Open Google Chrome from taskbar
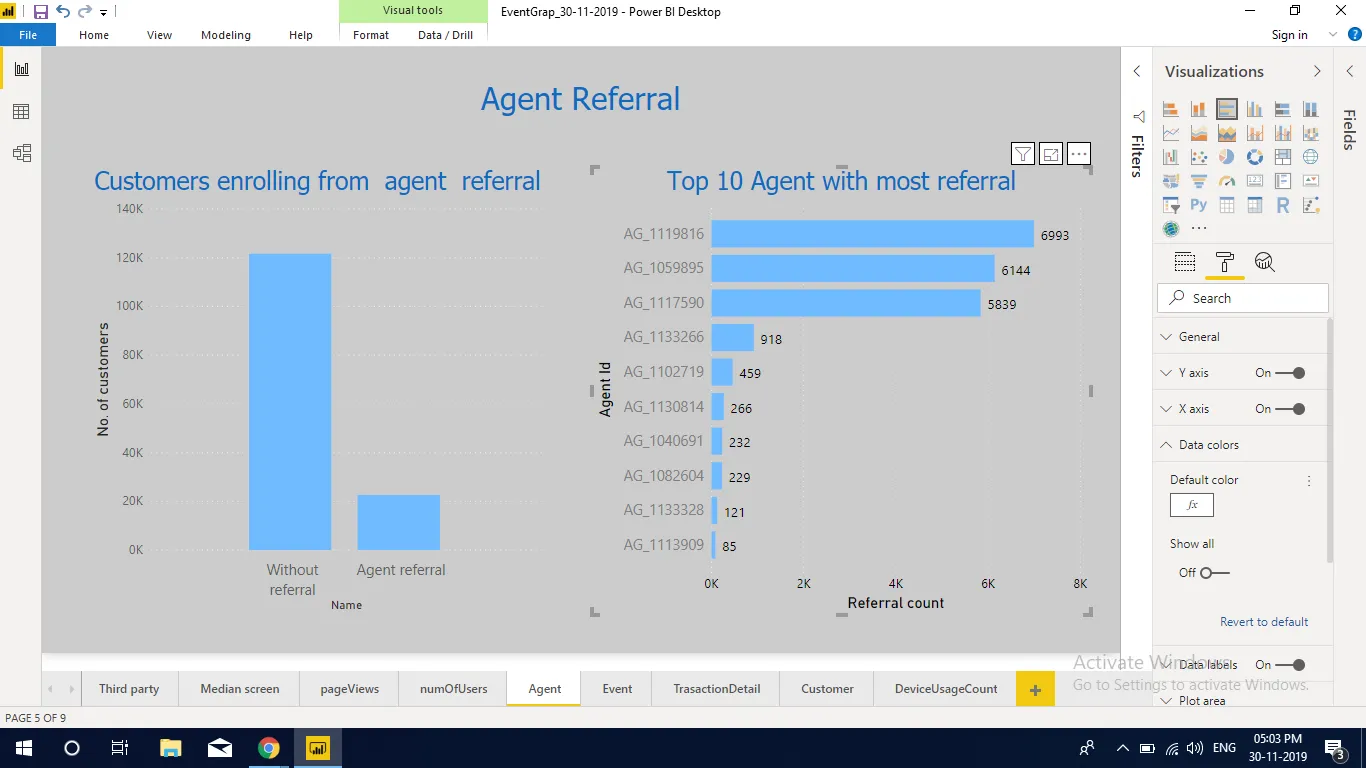Image resolution: width=1366 pixels, height=768 pixels. 268,748
